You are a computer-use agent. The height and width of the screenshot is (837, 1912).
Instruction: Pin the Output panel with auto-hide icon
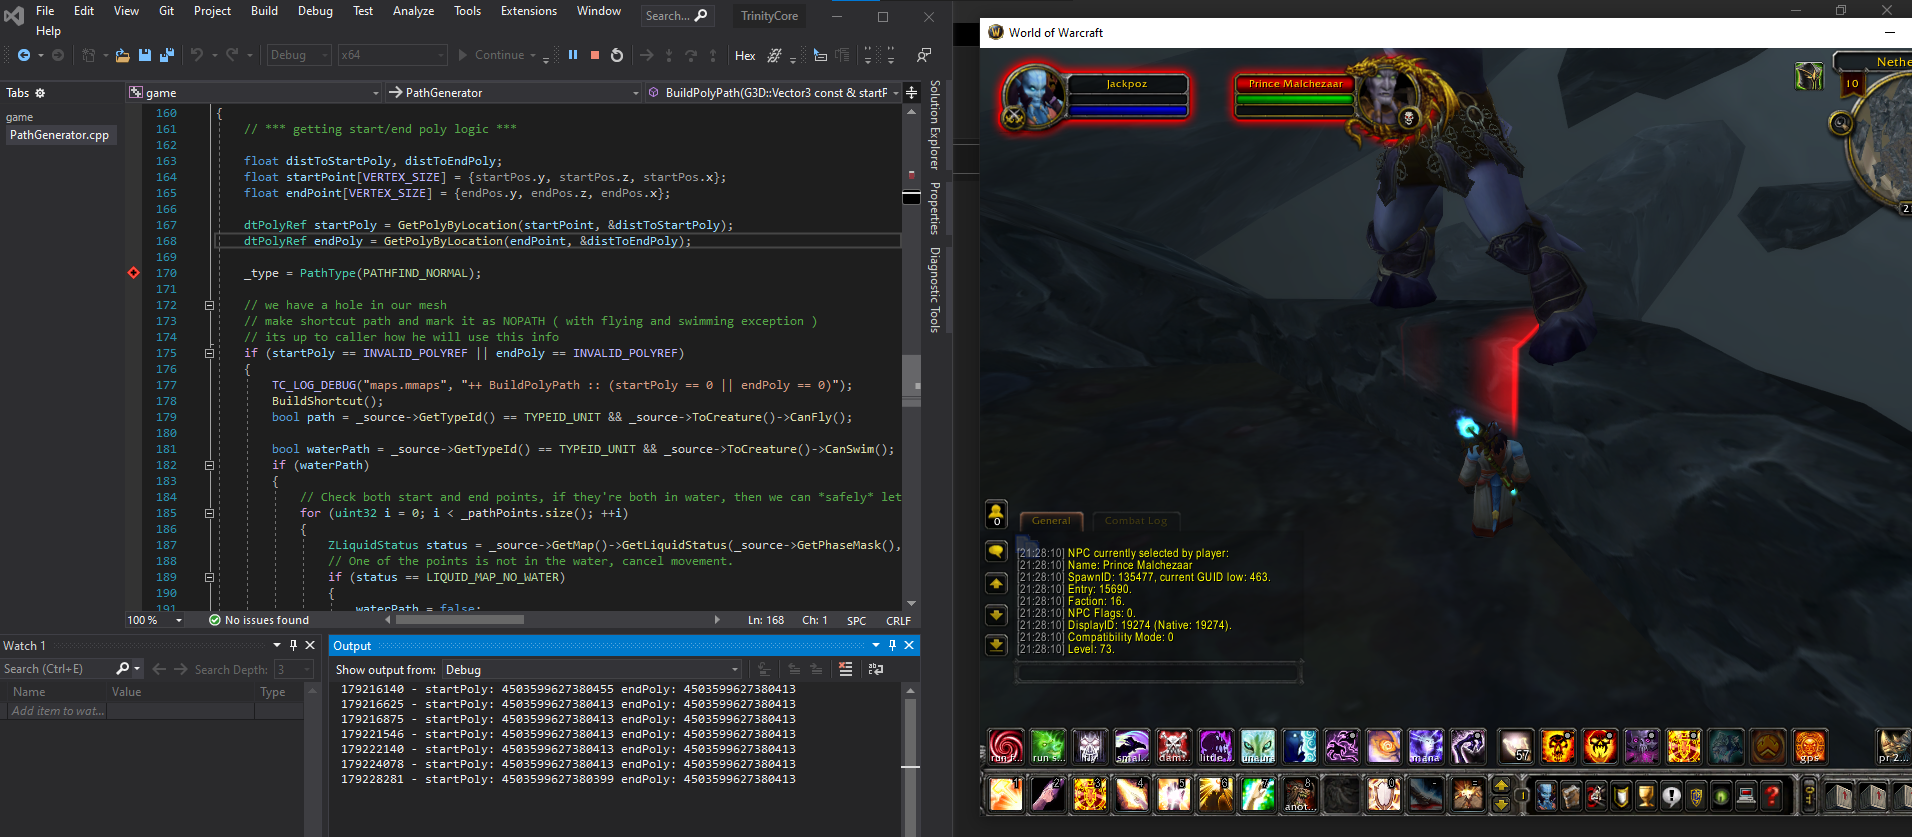pos(892,645)
